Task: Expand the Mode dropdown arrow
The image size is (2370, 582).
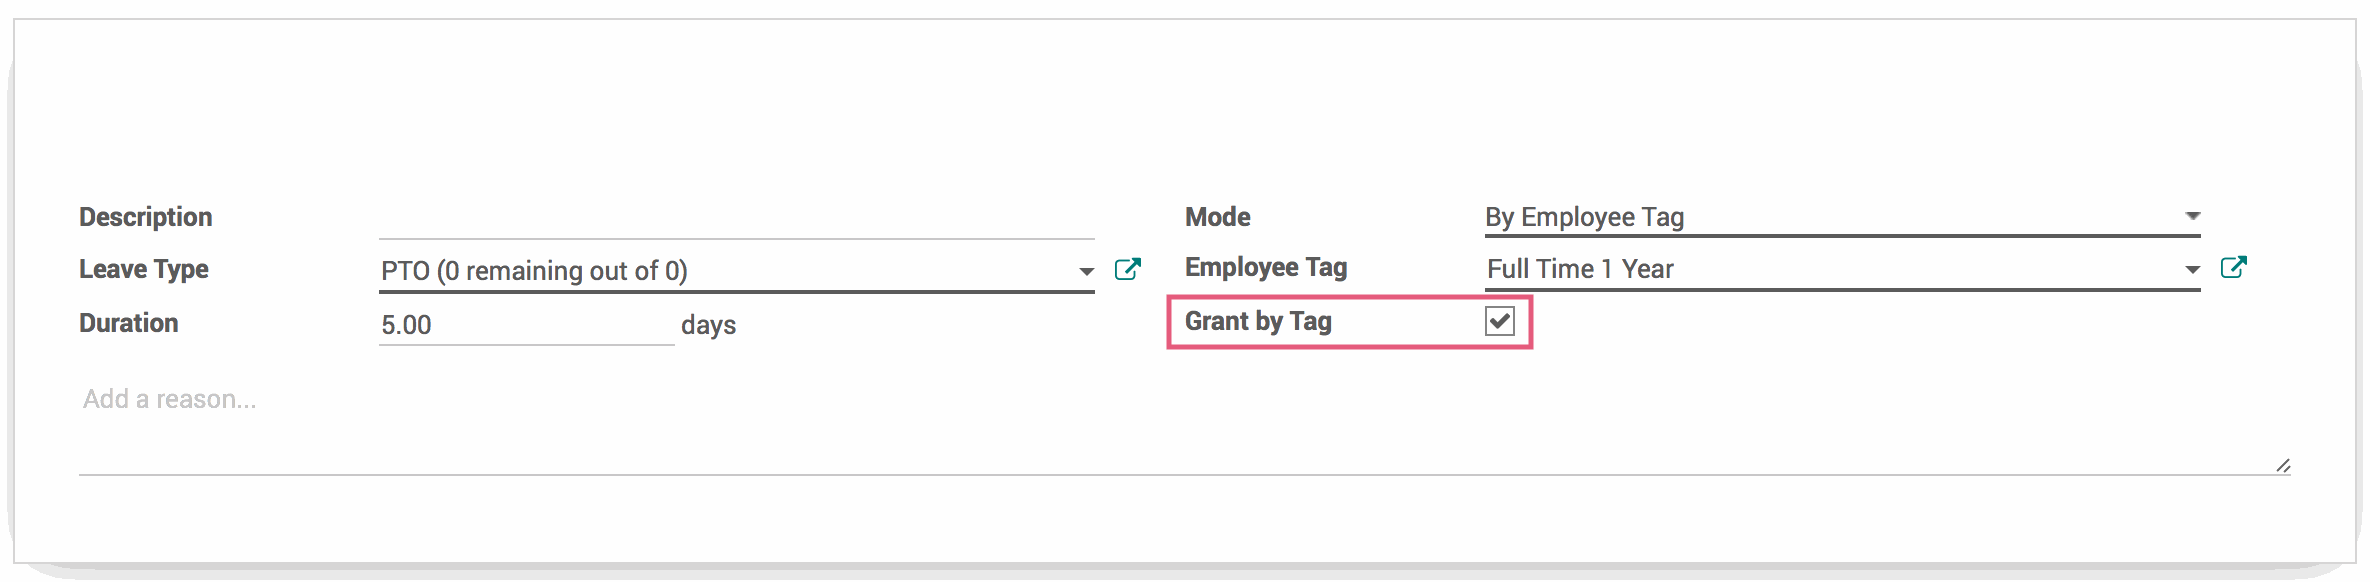Action: click(x=2192, y=216)
